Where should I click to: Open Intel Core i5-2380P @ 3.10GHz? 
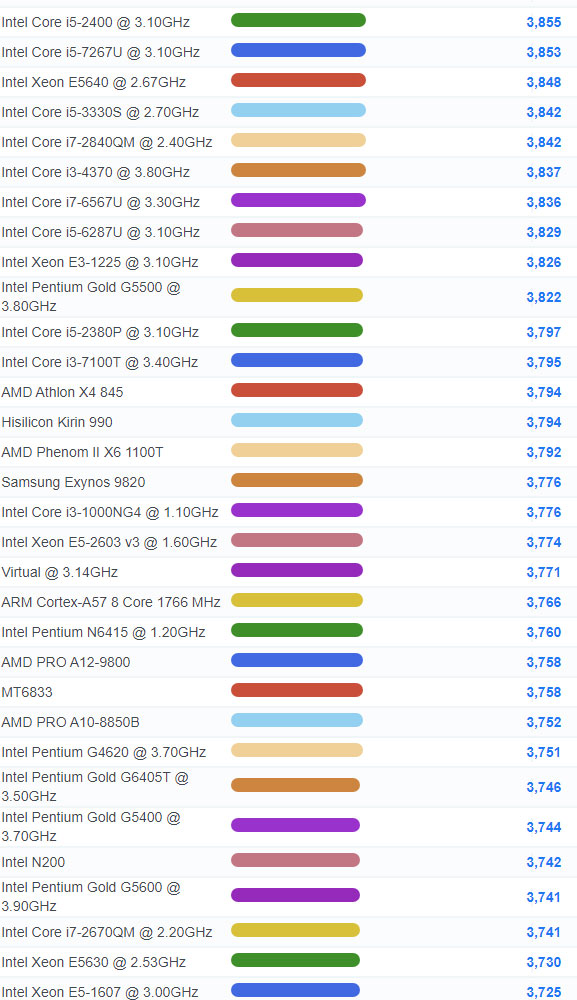point(100,332)
